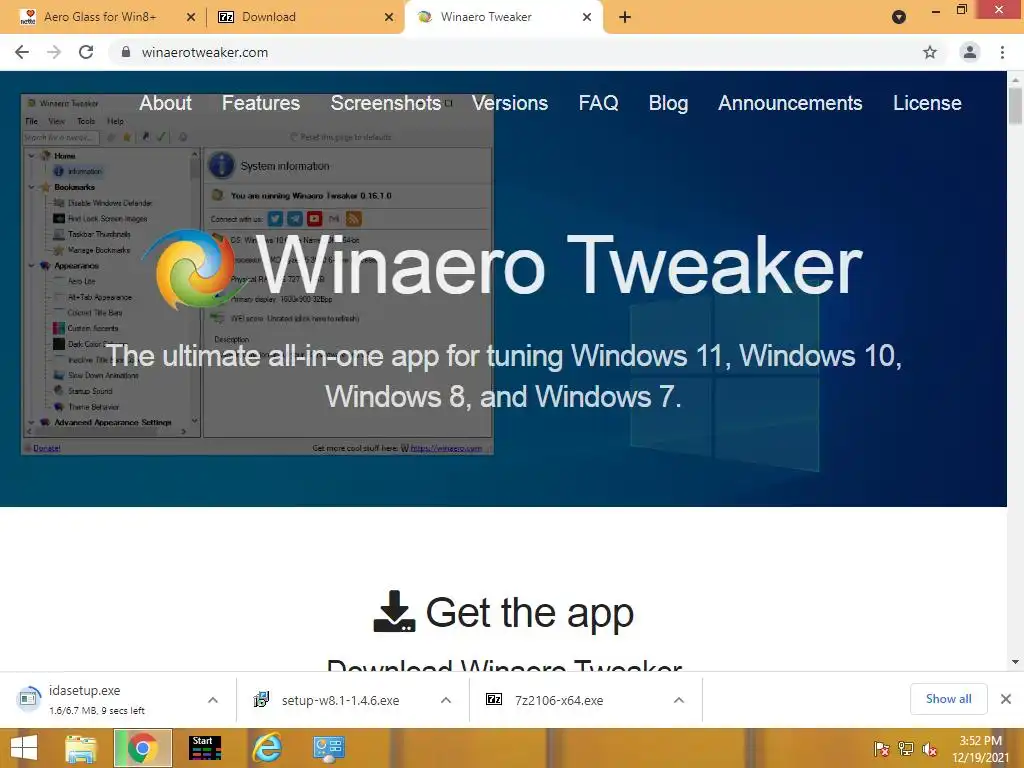Image resolution: width=1024 pixels, height=768 pixels.
Task: Click Show all downloads button
Action: [948, 699]
